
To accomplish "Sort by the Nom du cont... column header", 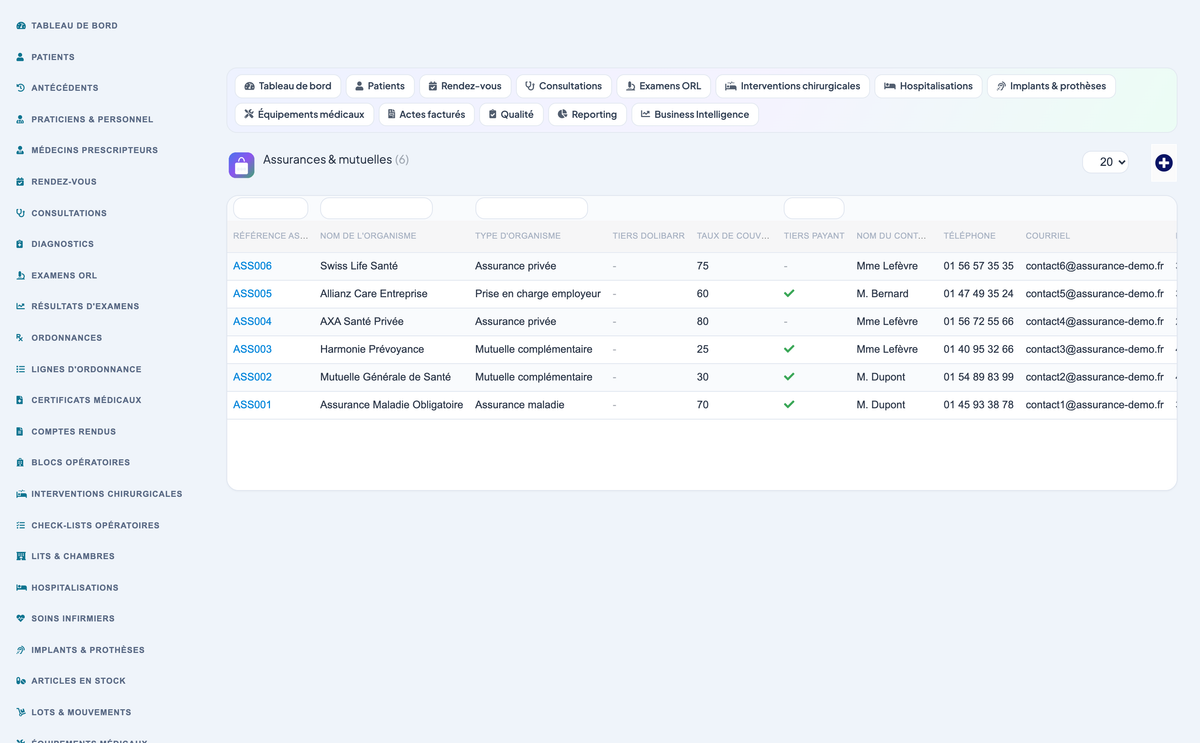I will 891,236.
